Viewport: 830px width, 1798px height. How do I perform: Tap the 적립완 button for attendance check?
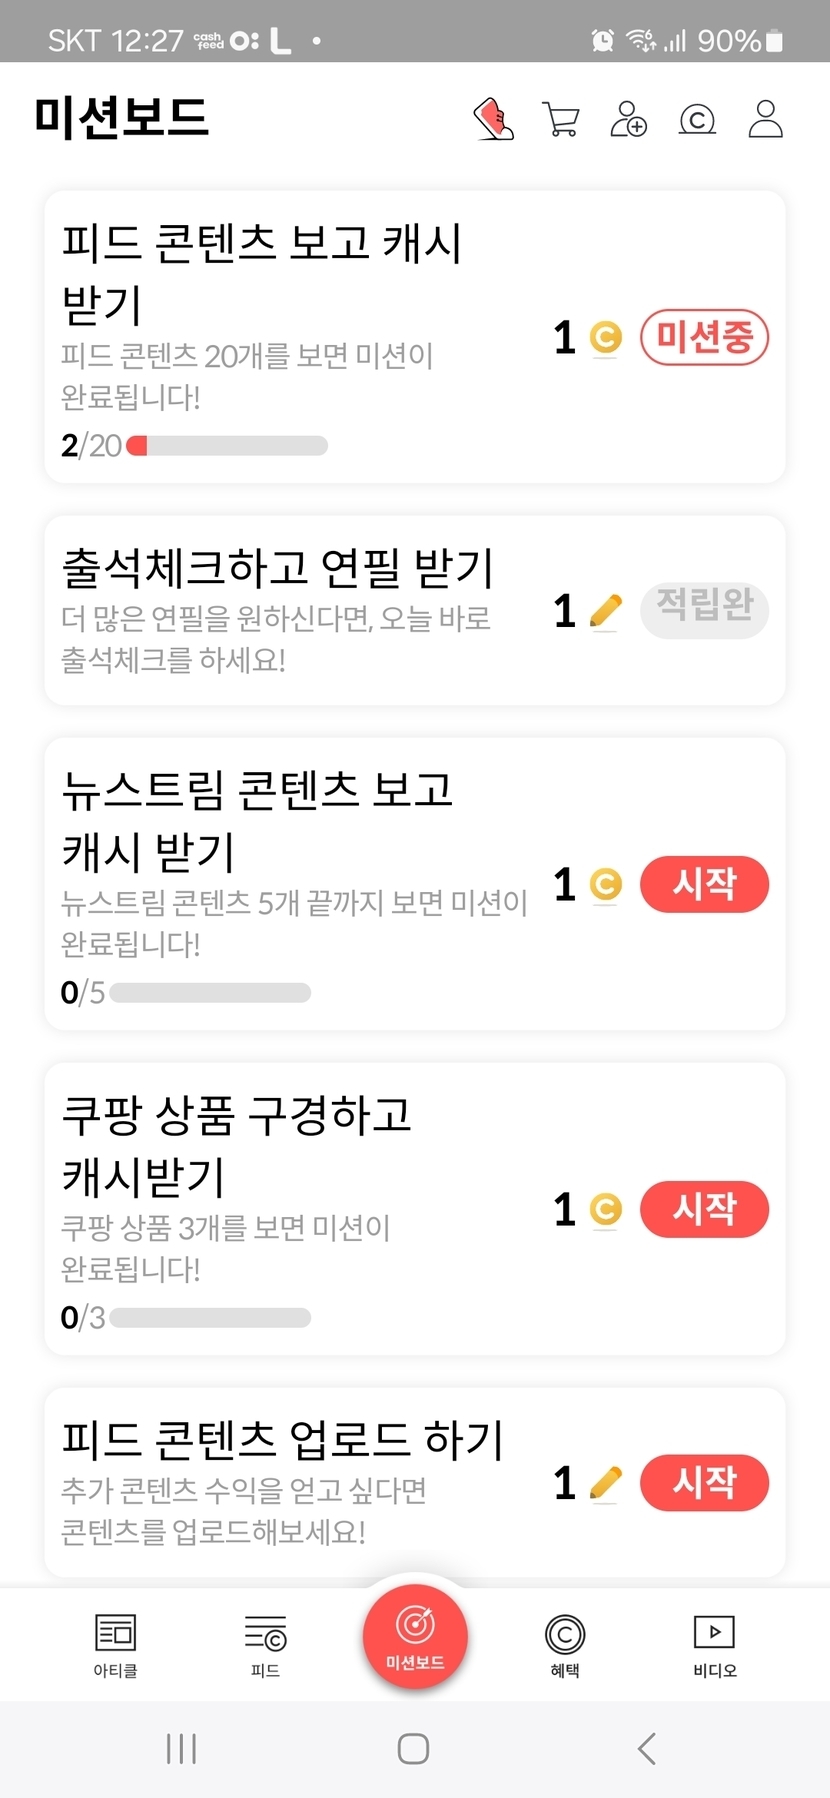tap(704, 610)
